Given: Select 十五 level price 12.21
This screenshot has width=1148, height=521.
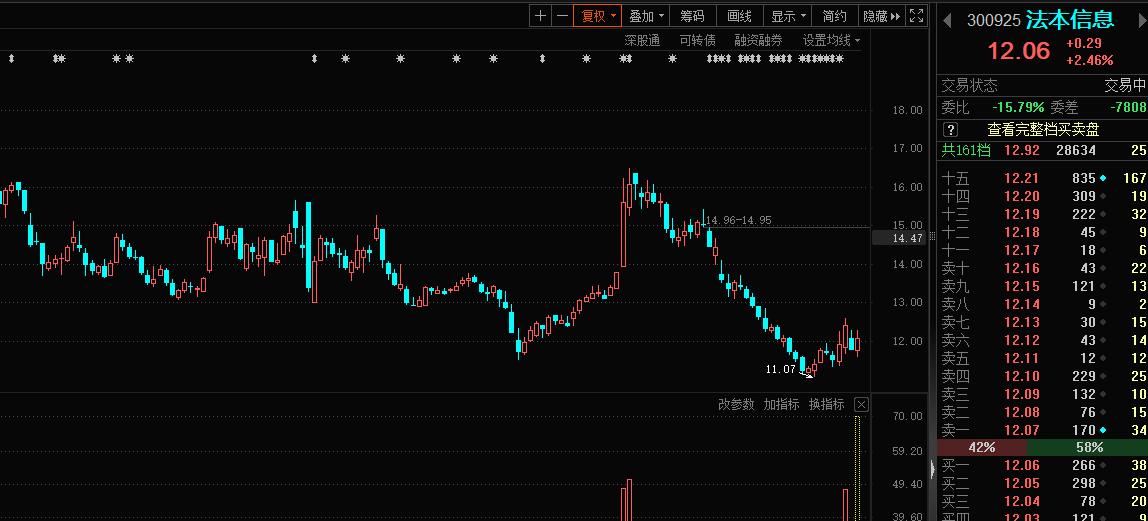Looking at the screenshot, I should 1021,178.
